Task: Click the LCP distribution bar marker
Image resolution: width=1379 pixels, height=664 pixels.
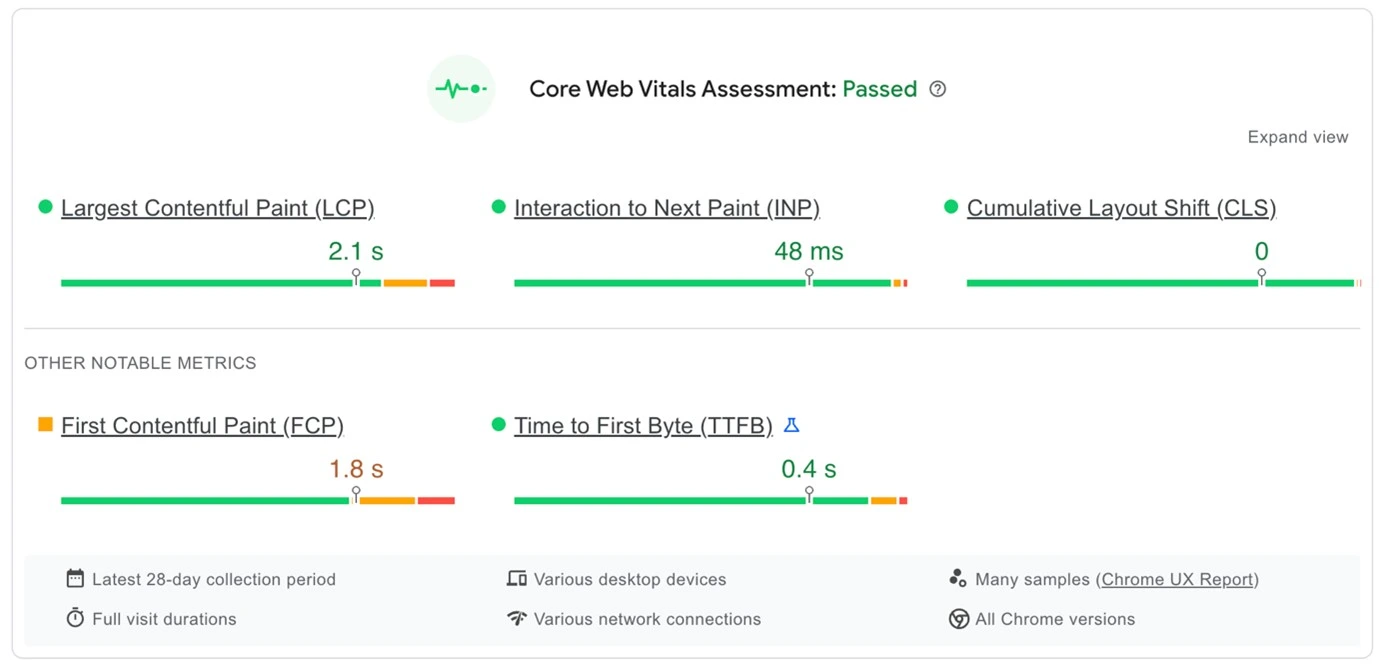Action: point(356,277)
